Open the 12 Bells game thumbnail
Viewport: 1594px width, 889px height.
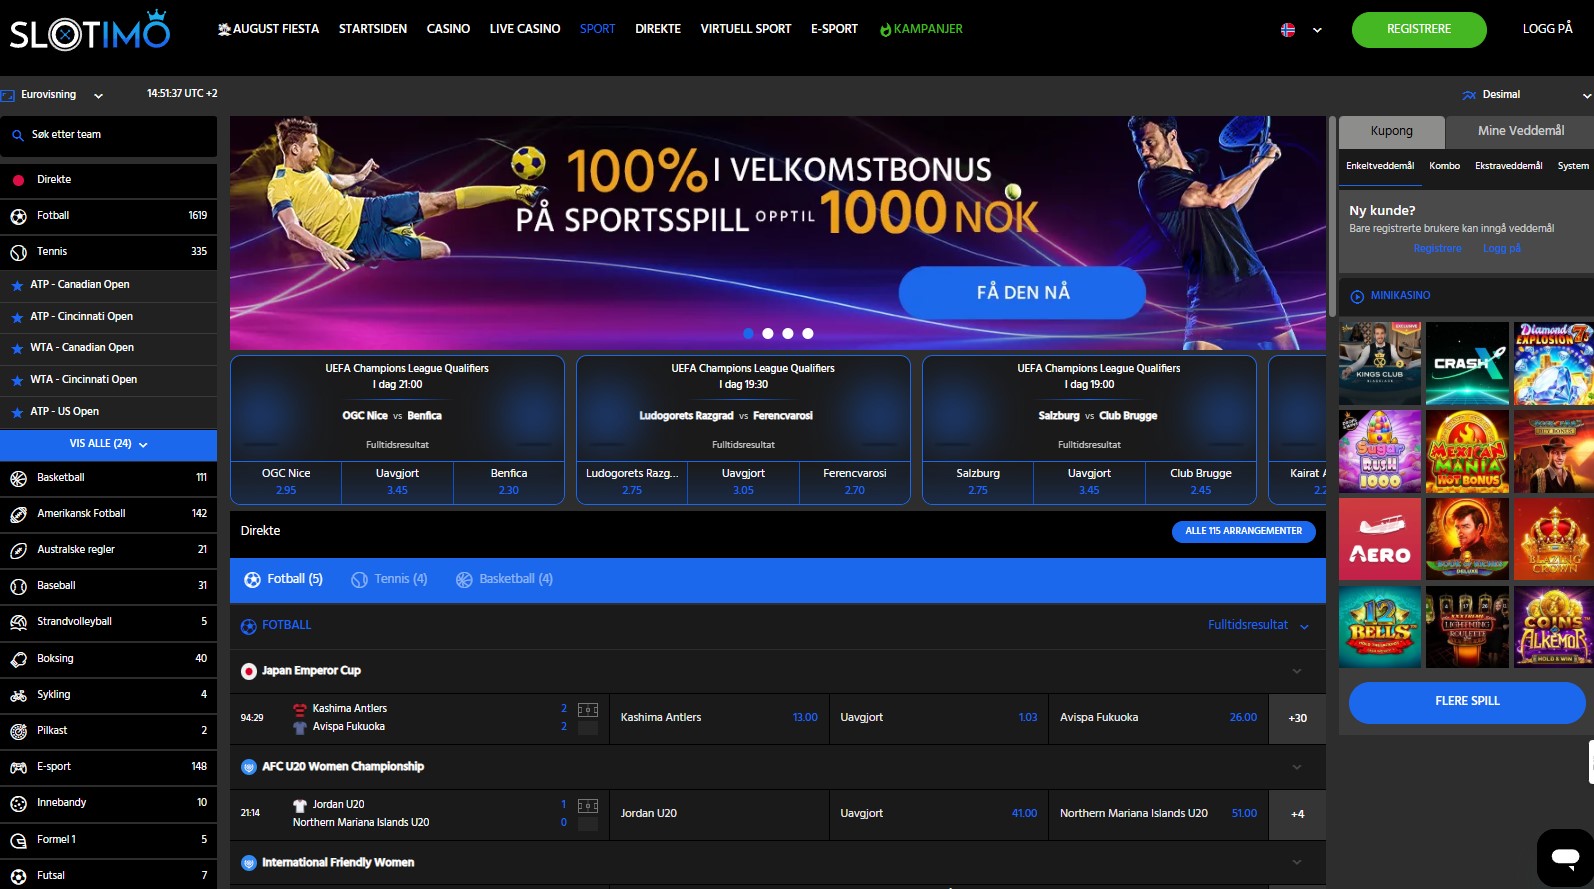1380,628
